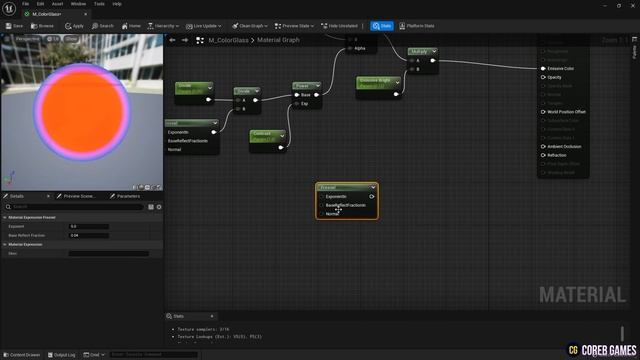Click the Contrast node's output pin
This screenshot has height=360, width=640.
[x=280, y=147]
